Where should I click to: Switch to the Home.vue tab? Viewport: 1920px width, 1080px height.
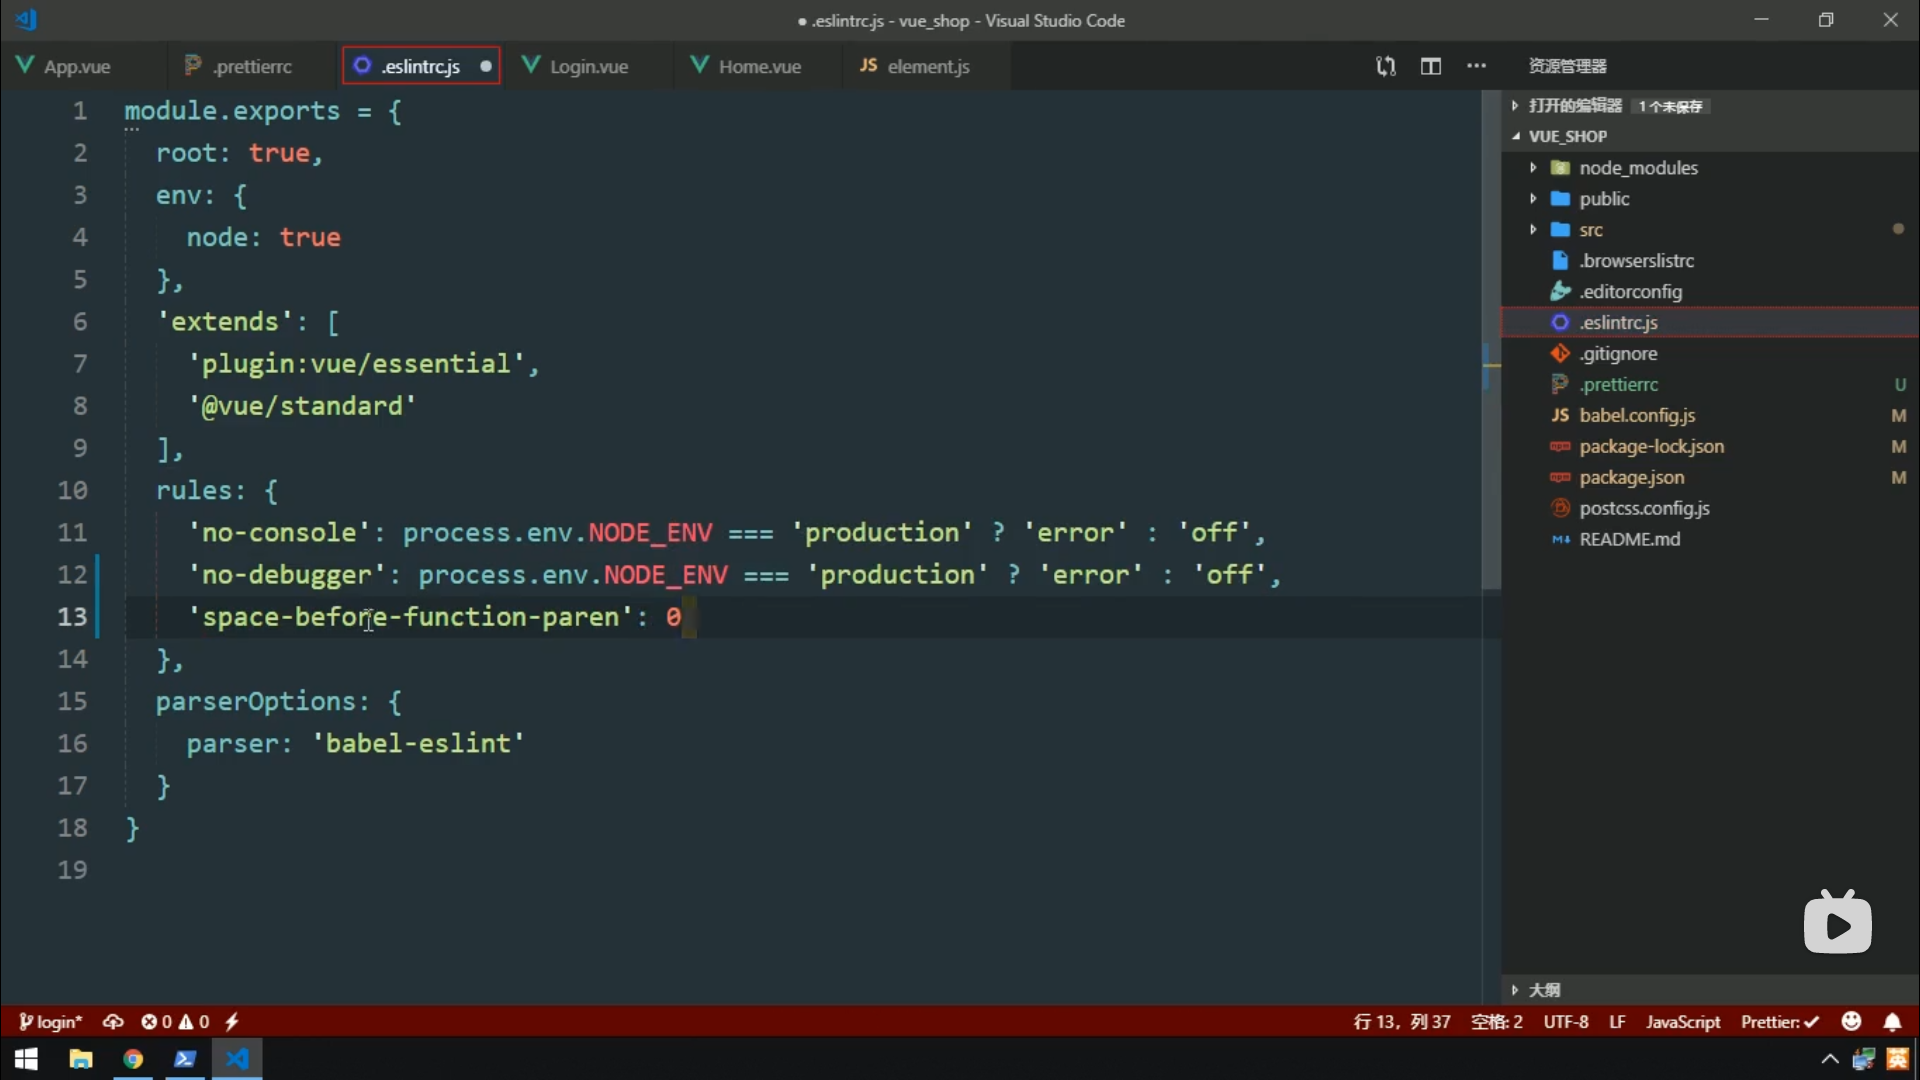(x=759, y=66)
